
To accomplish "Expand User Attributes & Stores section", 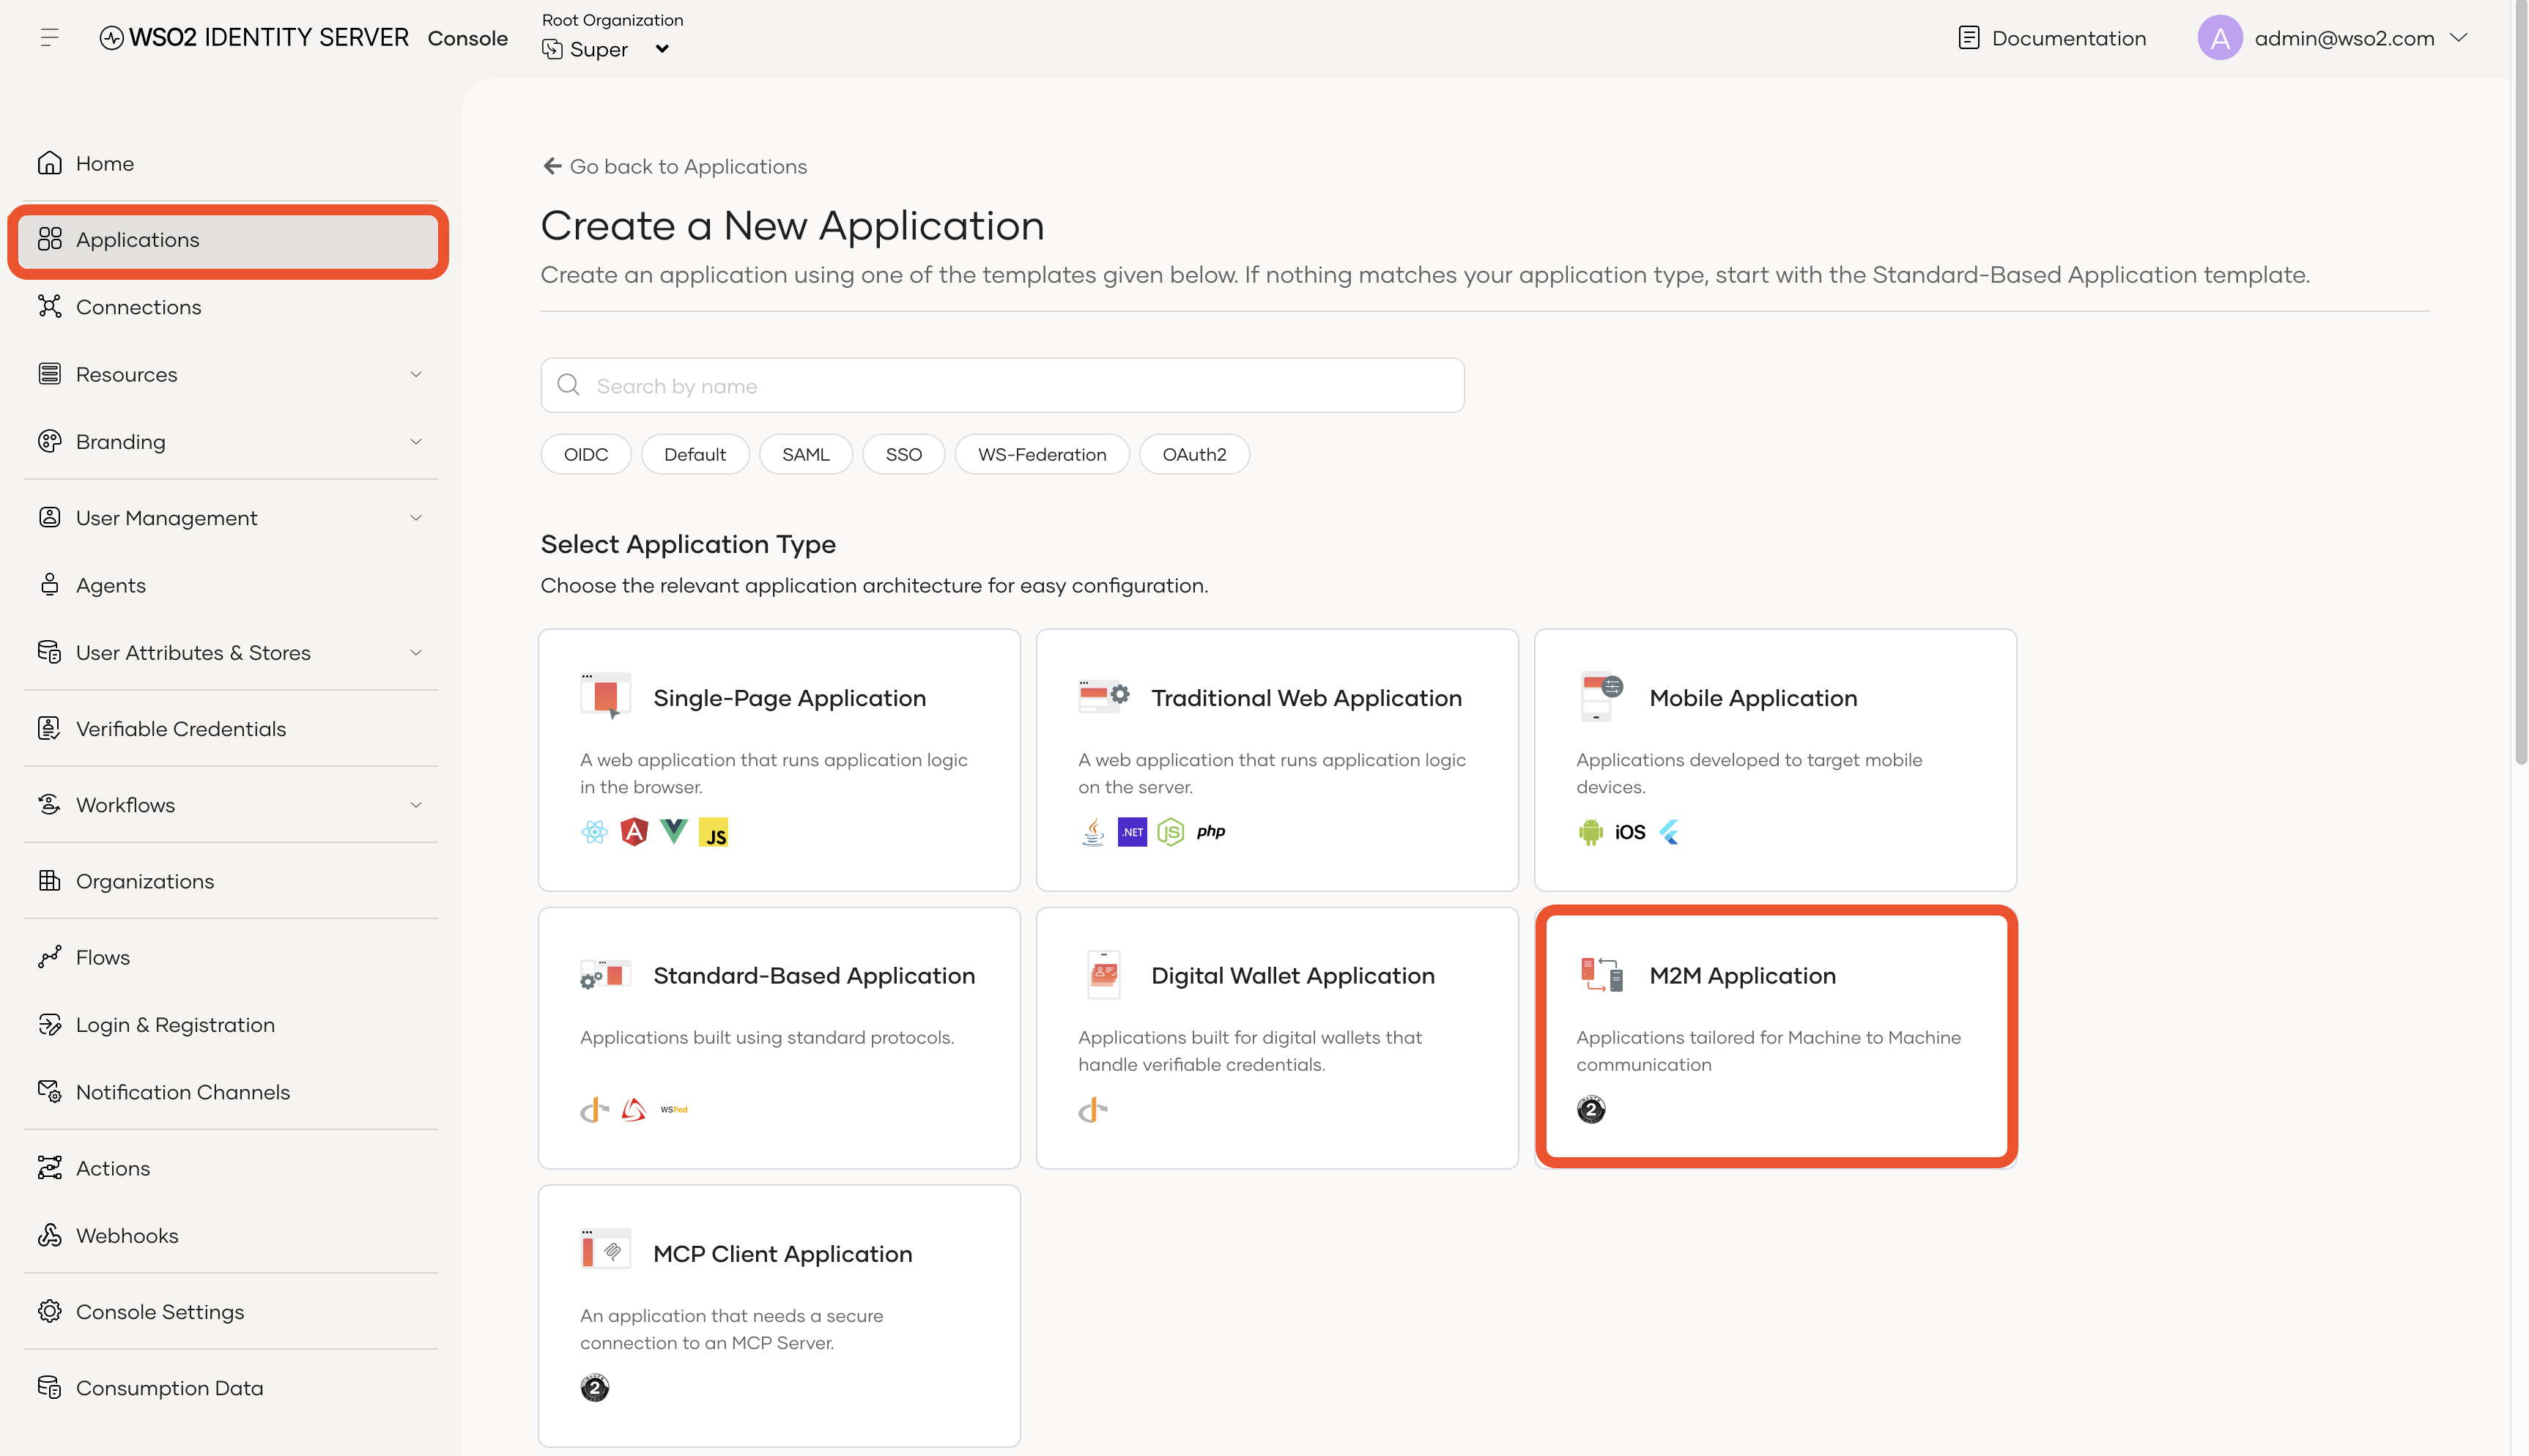I will pos(416,653).
